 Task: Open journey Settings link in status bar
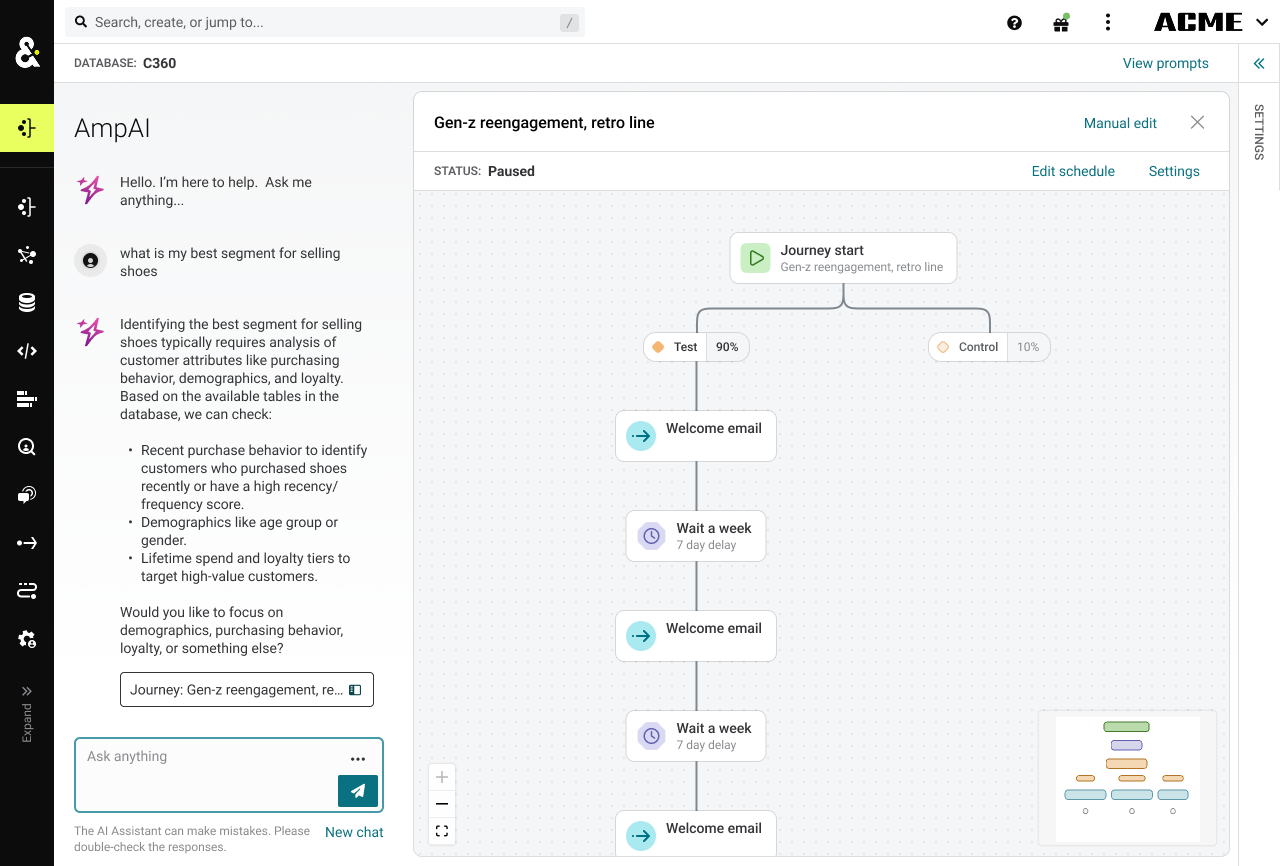[1174, 171]
